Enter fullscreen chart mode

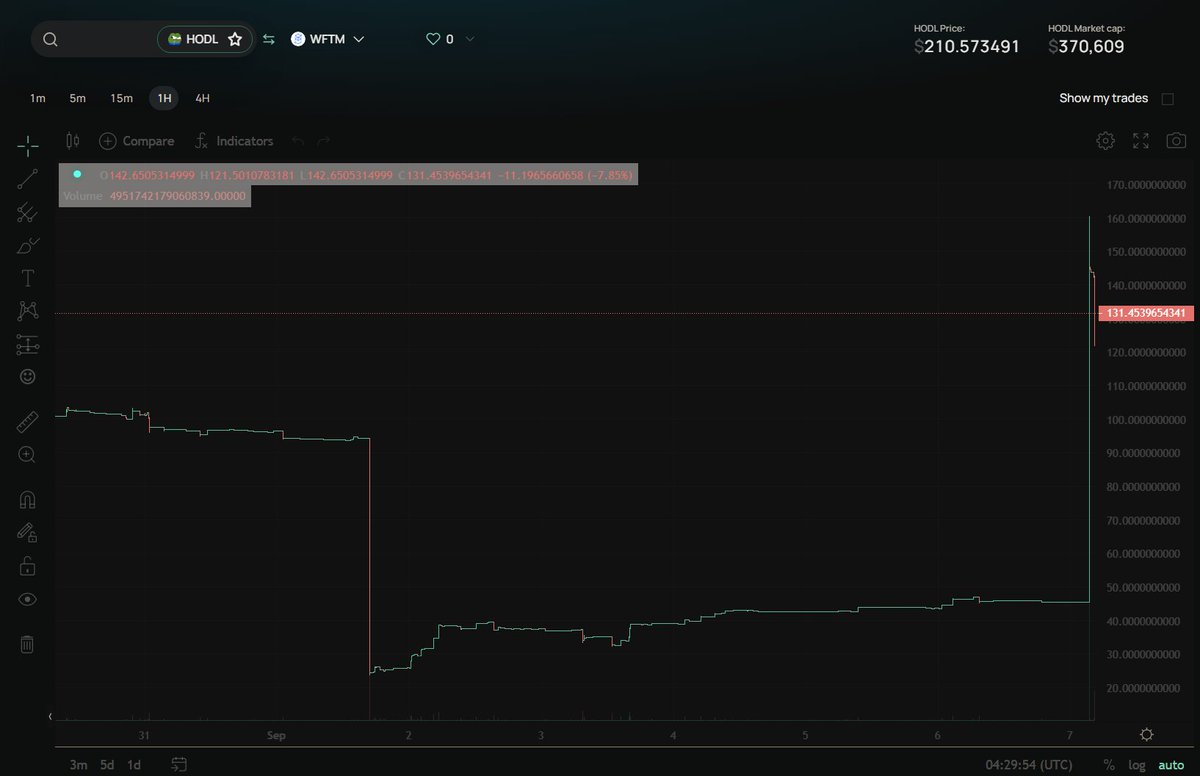click(1140, 141)
